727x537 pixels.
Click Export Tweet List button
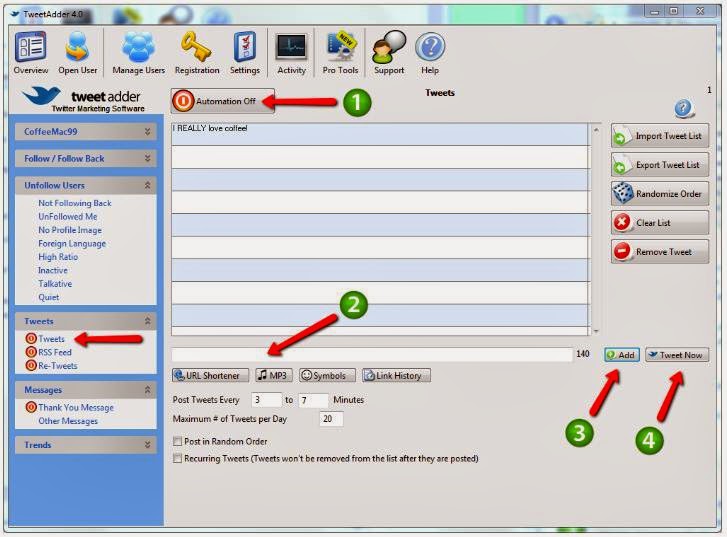coord(660,165)
